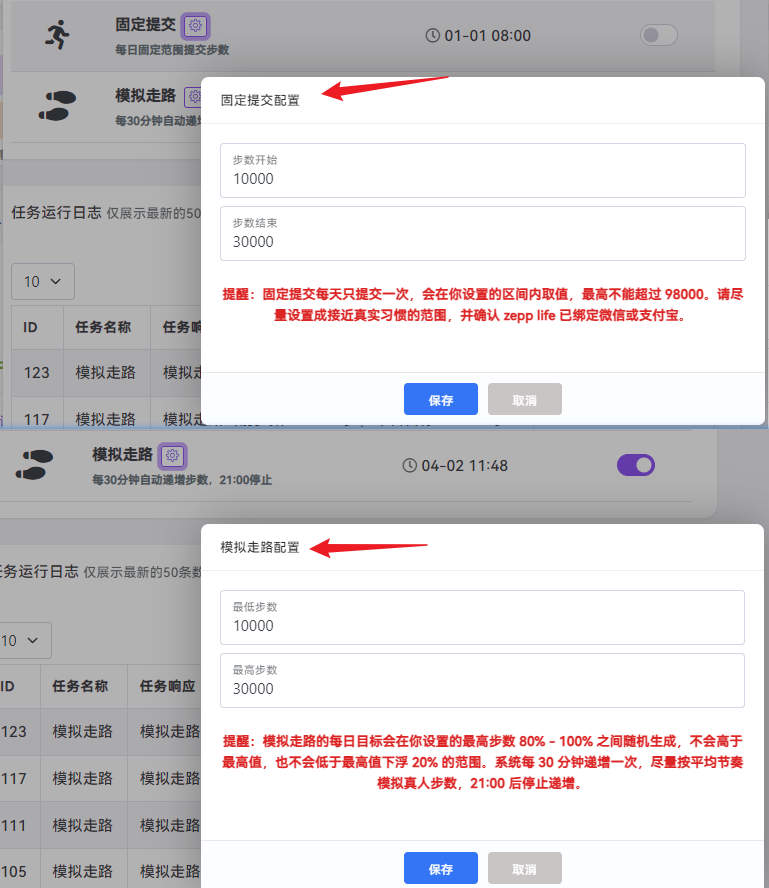Click the 最低步数 input field
The image size is (769, 888).
point(482,617)
